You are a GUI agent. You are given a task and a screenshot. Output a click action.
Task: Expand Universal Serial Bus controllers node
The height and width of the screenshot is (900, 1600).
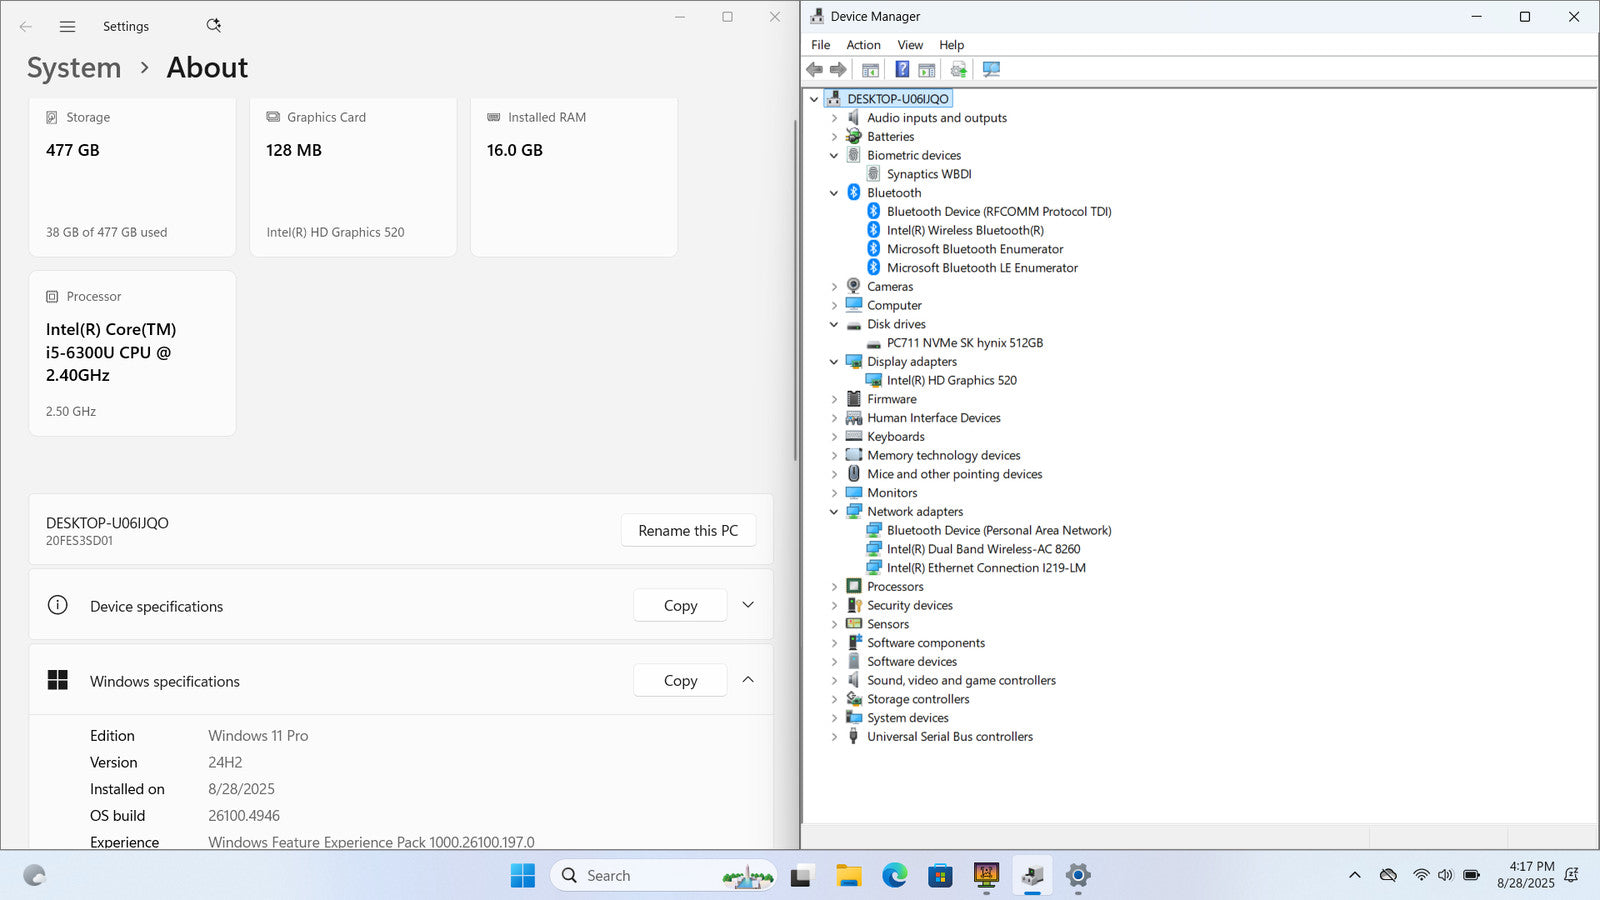pos(834,737)
